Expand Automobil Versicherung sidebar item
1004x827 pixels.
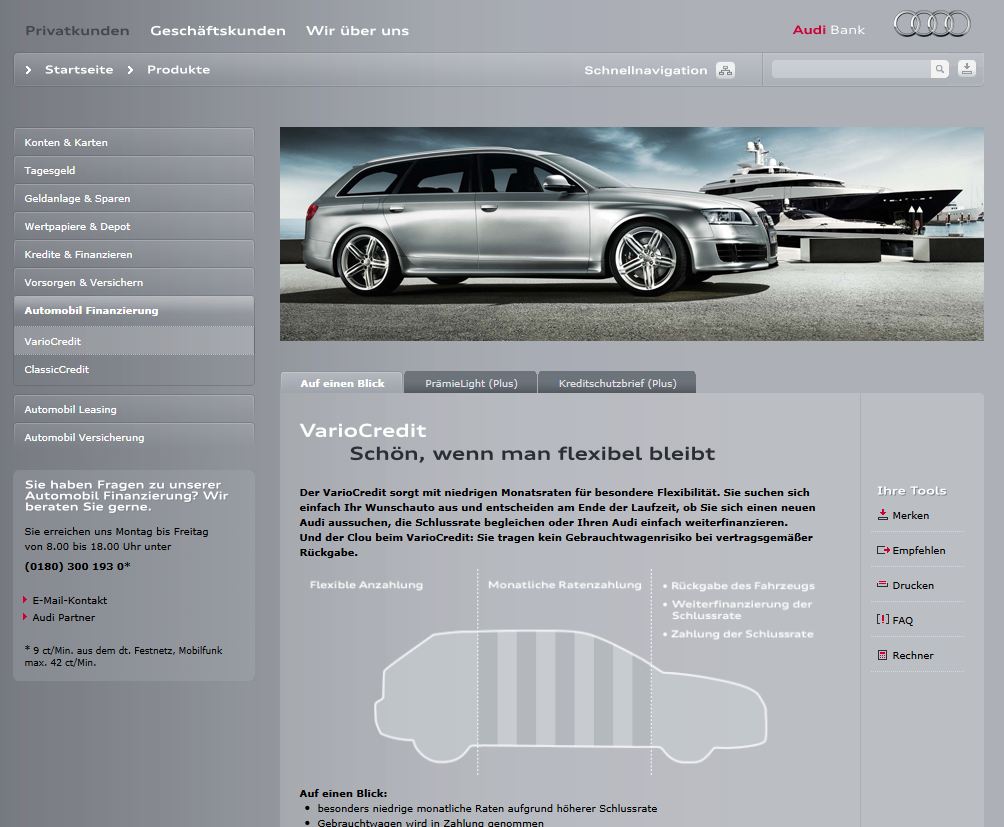pos(134,437)
